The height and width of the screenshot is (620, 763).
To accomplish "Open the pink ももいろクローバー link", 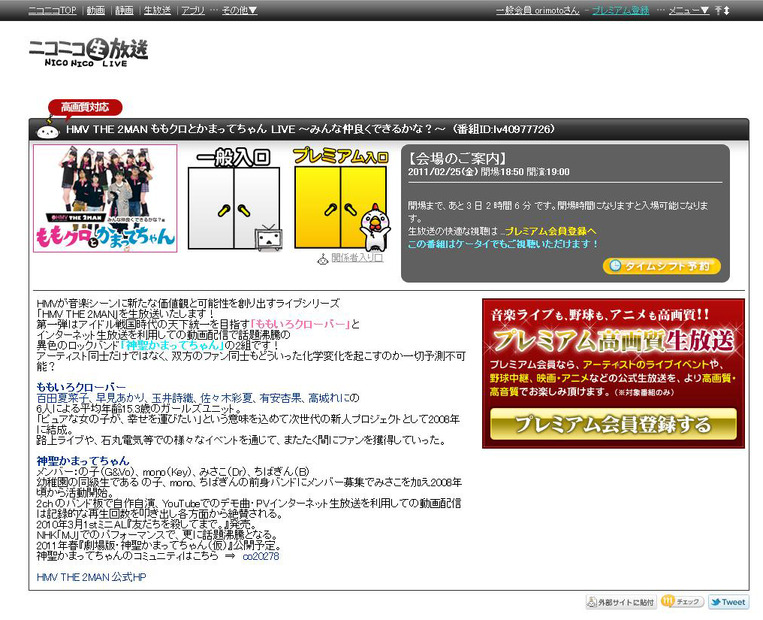I will (300, 324).
